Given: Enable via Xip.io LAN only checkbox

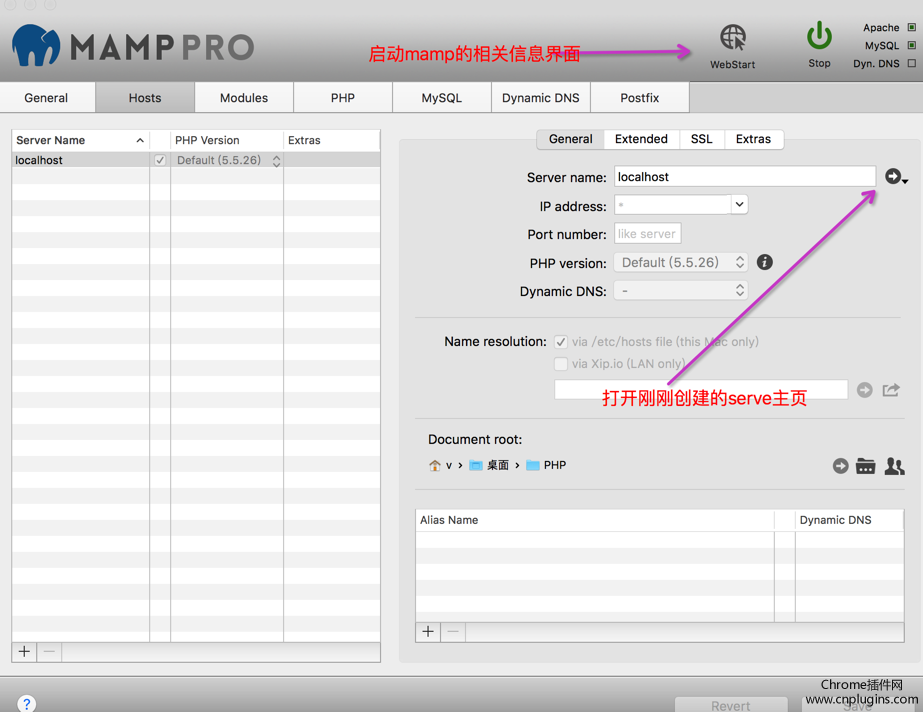Looking at the screenshot, I should [x=561, y=364].
